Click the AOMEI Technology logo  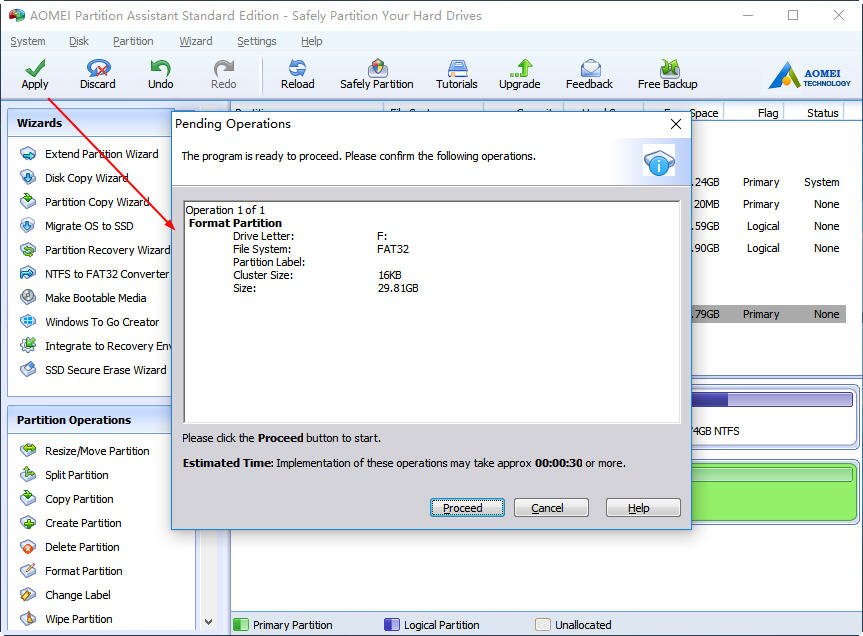pos(809,75)
